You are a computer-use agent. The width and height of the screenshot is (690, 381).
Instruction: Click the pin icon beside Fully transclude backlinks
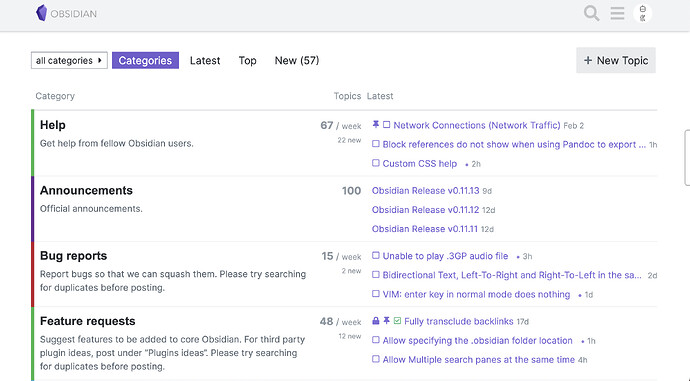click(x=386, y=321)
